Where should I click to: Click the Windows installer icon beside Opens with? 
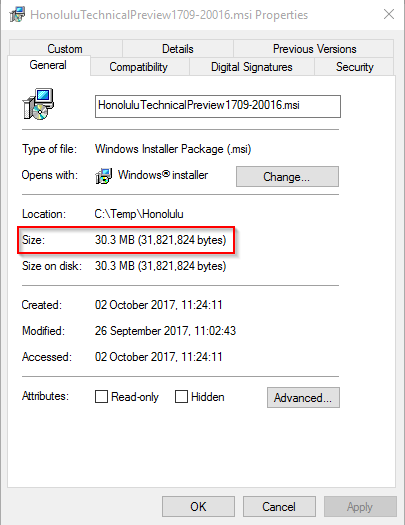[x=103, y=176]
